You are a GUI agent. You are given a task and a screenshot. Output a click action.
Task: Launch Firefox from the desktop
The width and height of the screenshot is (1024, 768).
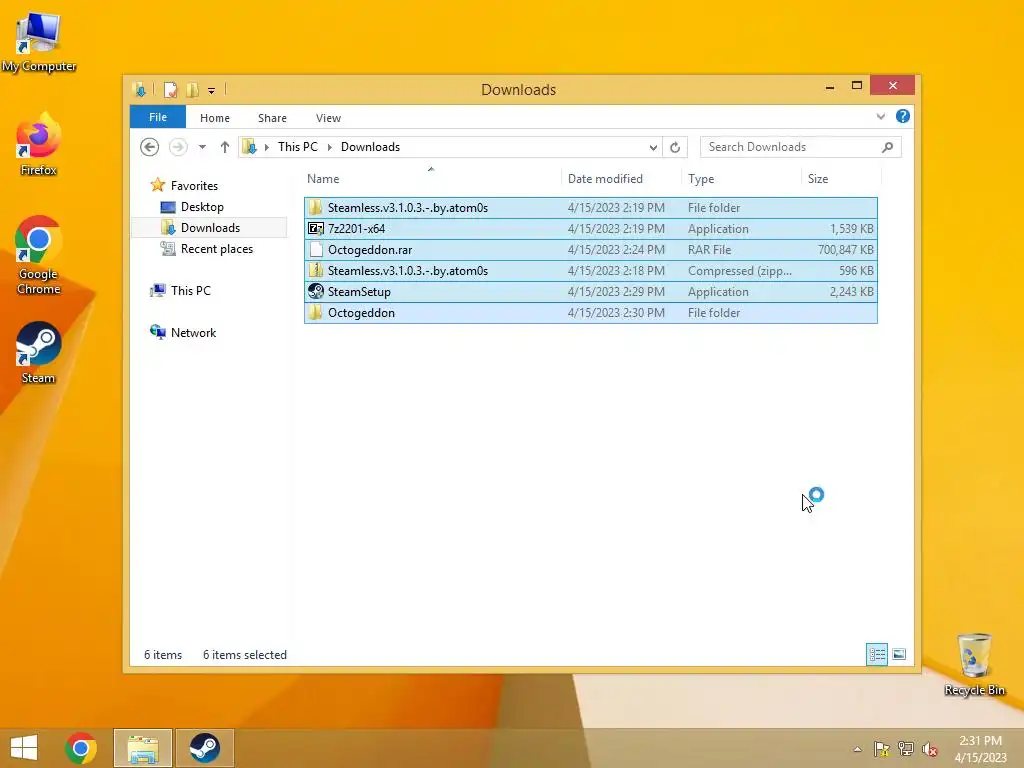[39, 145]
